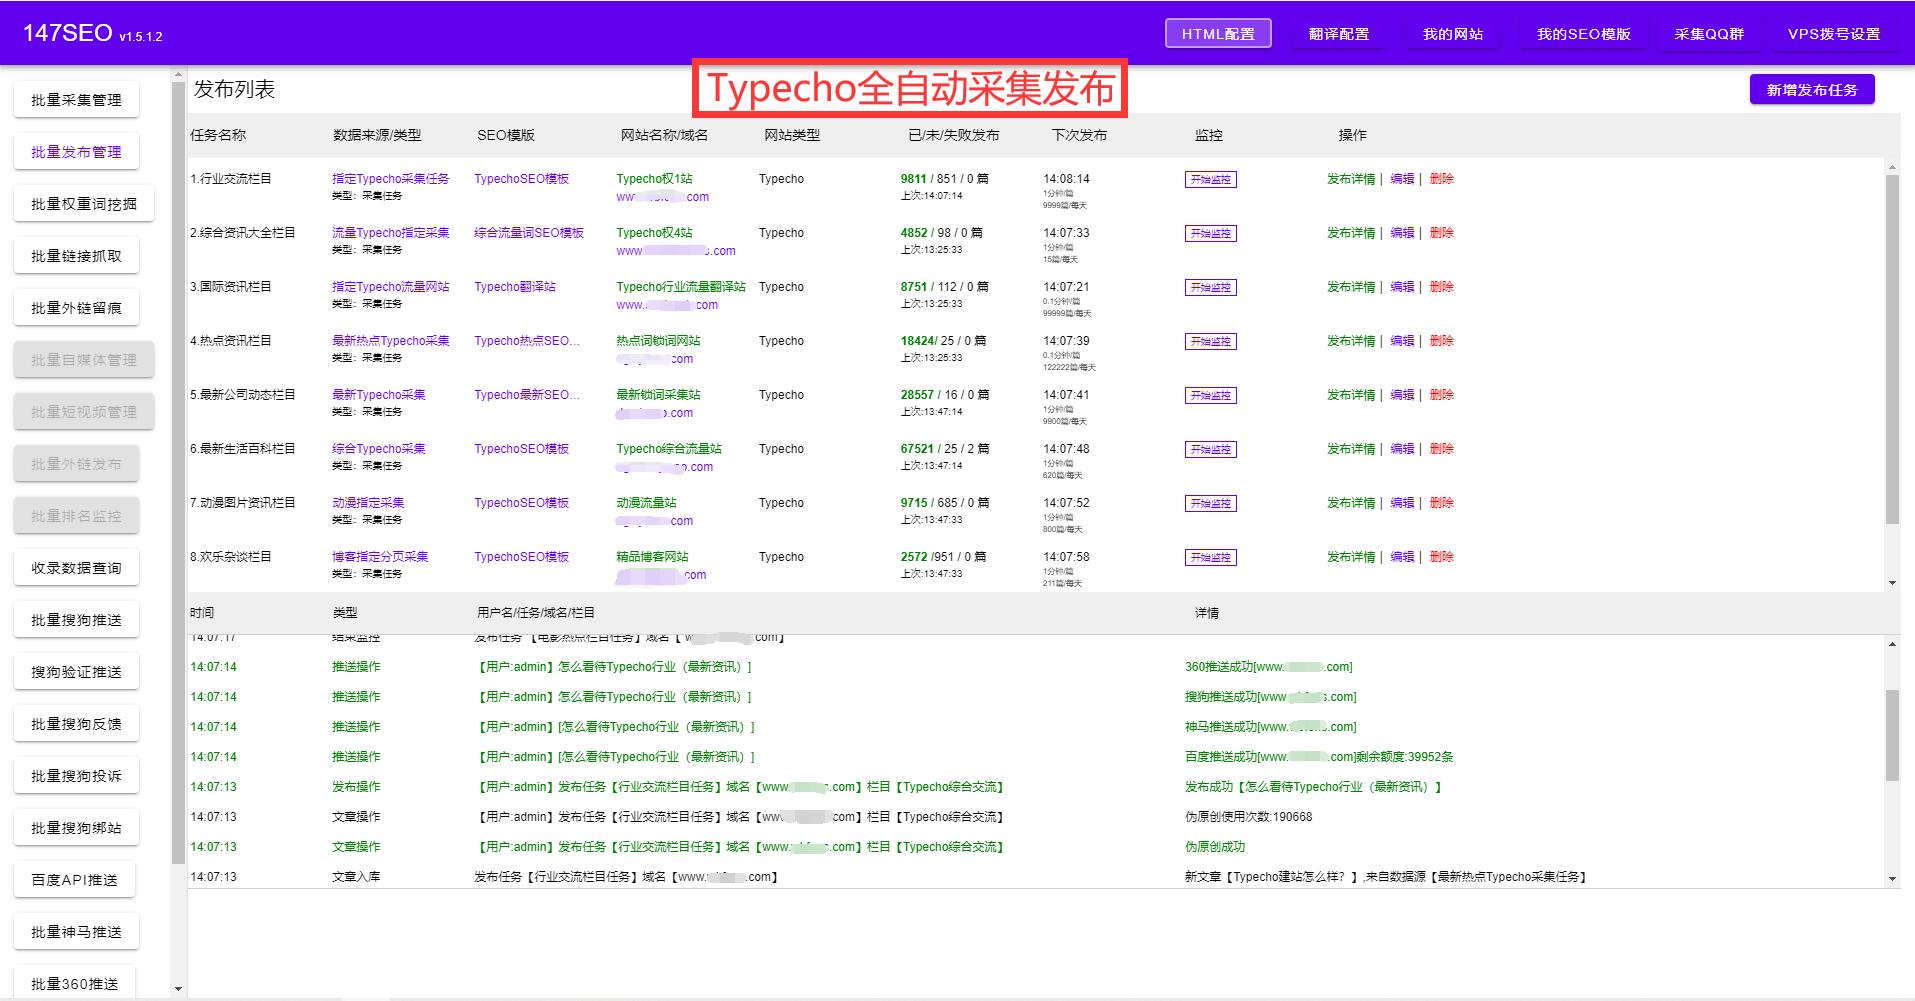Click 编辑 for 1.行业交流栏目
This screenshot has height=1001, width=1915.
(1402, 179)
